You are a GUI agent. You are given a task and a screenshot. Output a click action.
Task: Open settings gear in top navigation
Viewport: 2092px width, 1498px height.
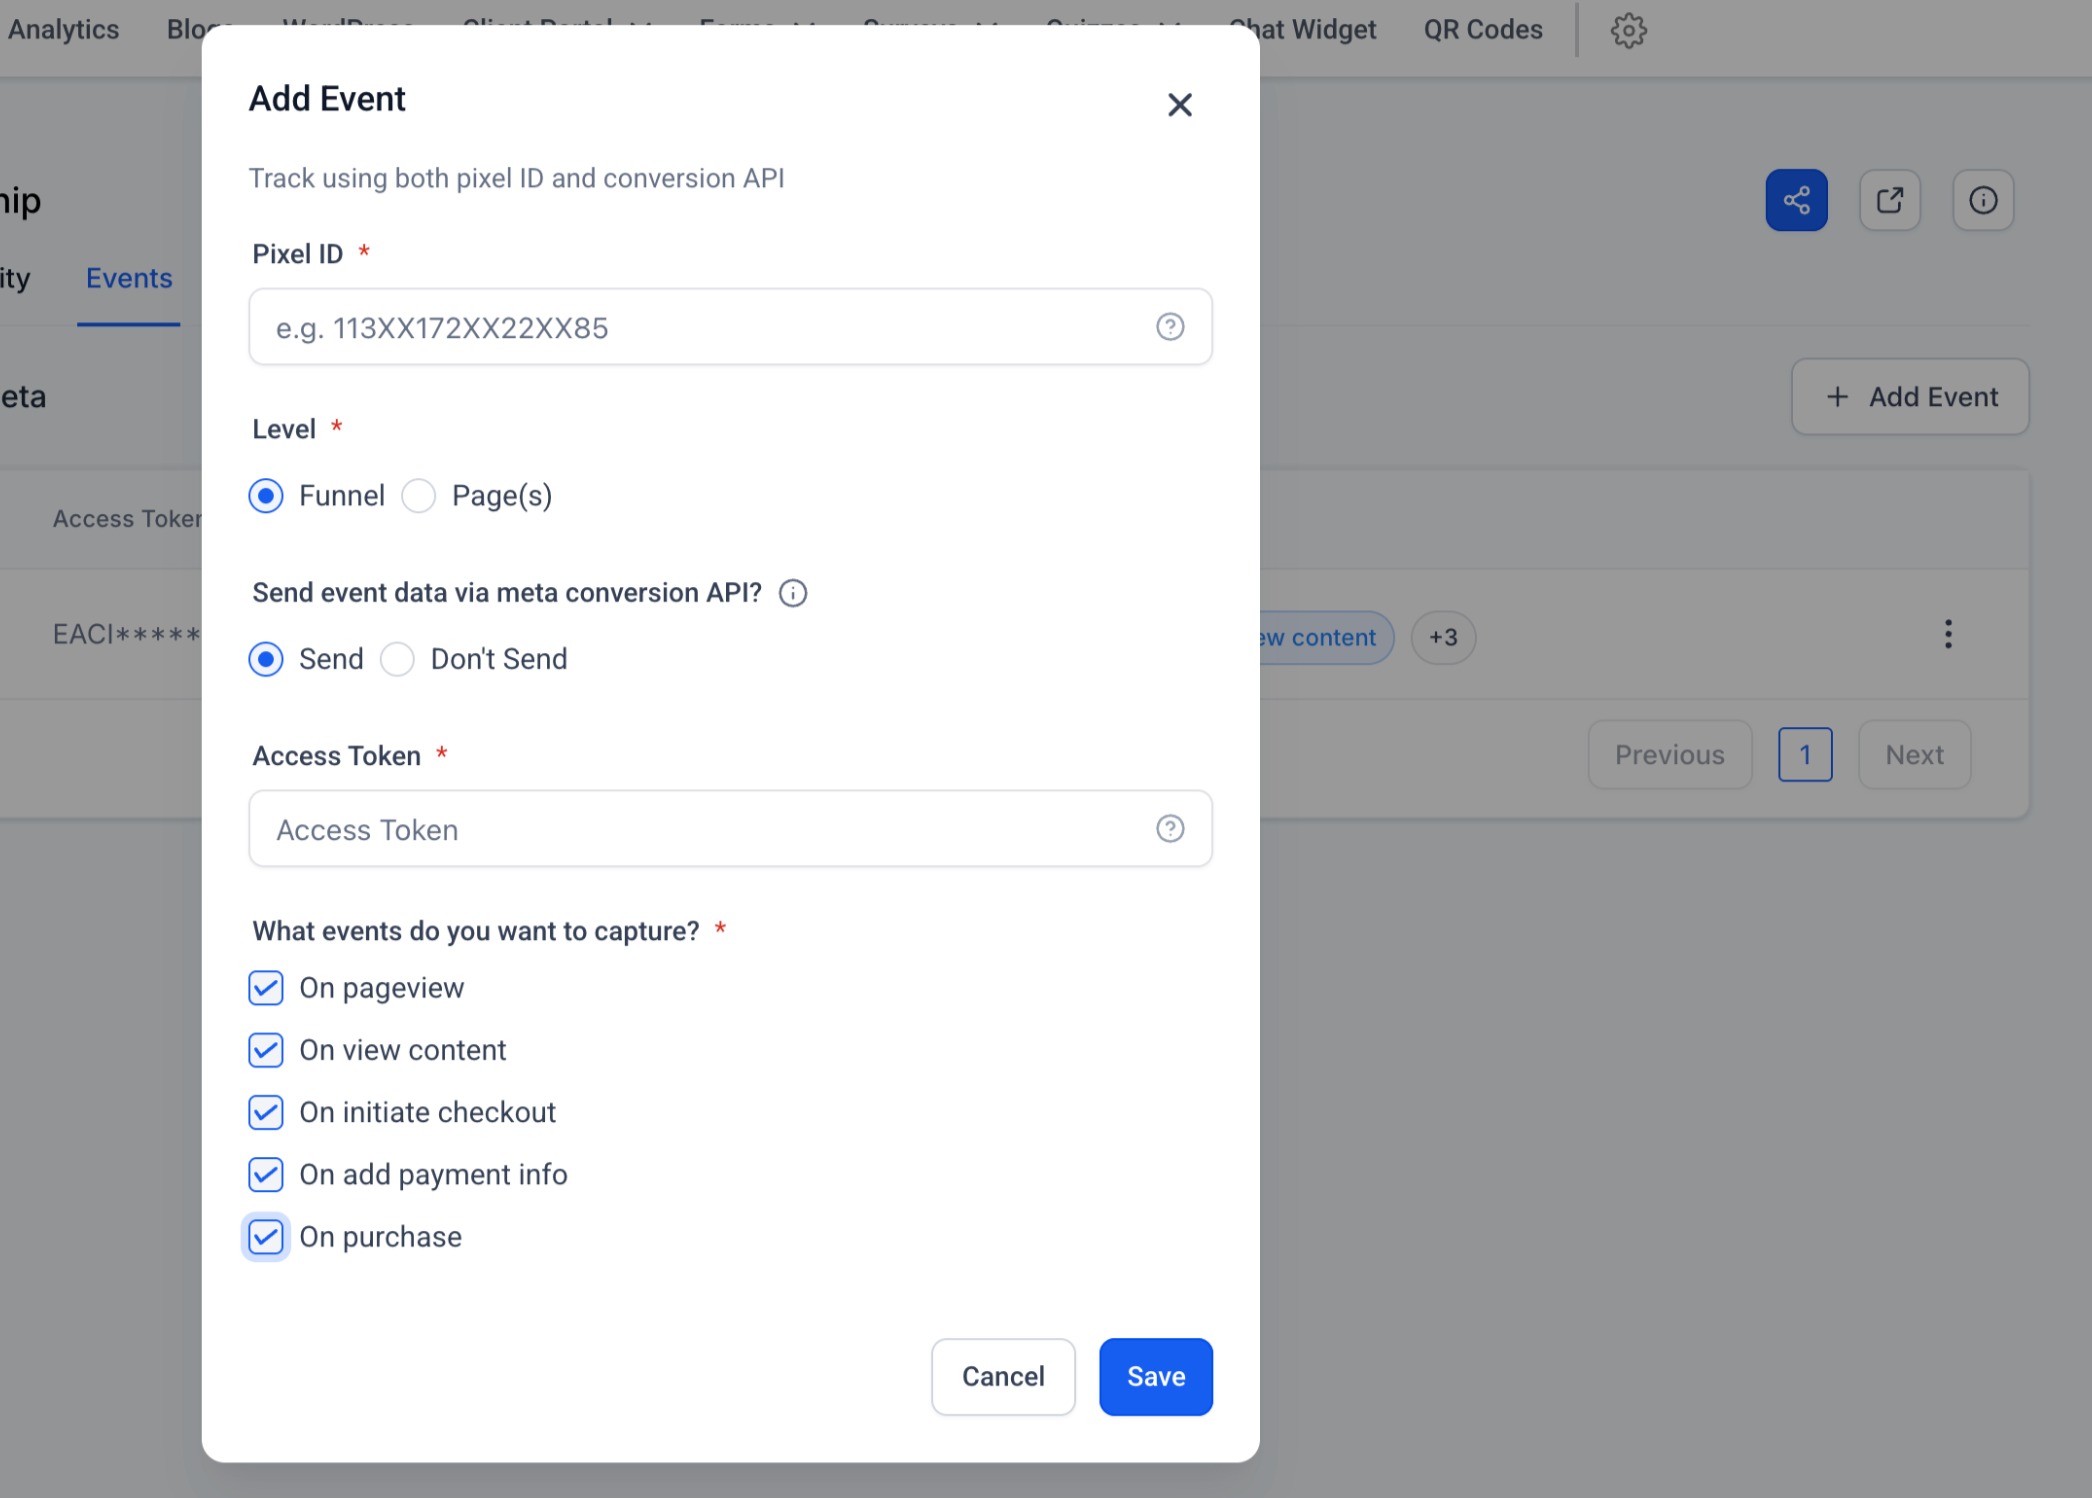point(1627,31)
